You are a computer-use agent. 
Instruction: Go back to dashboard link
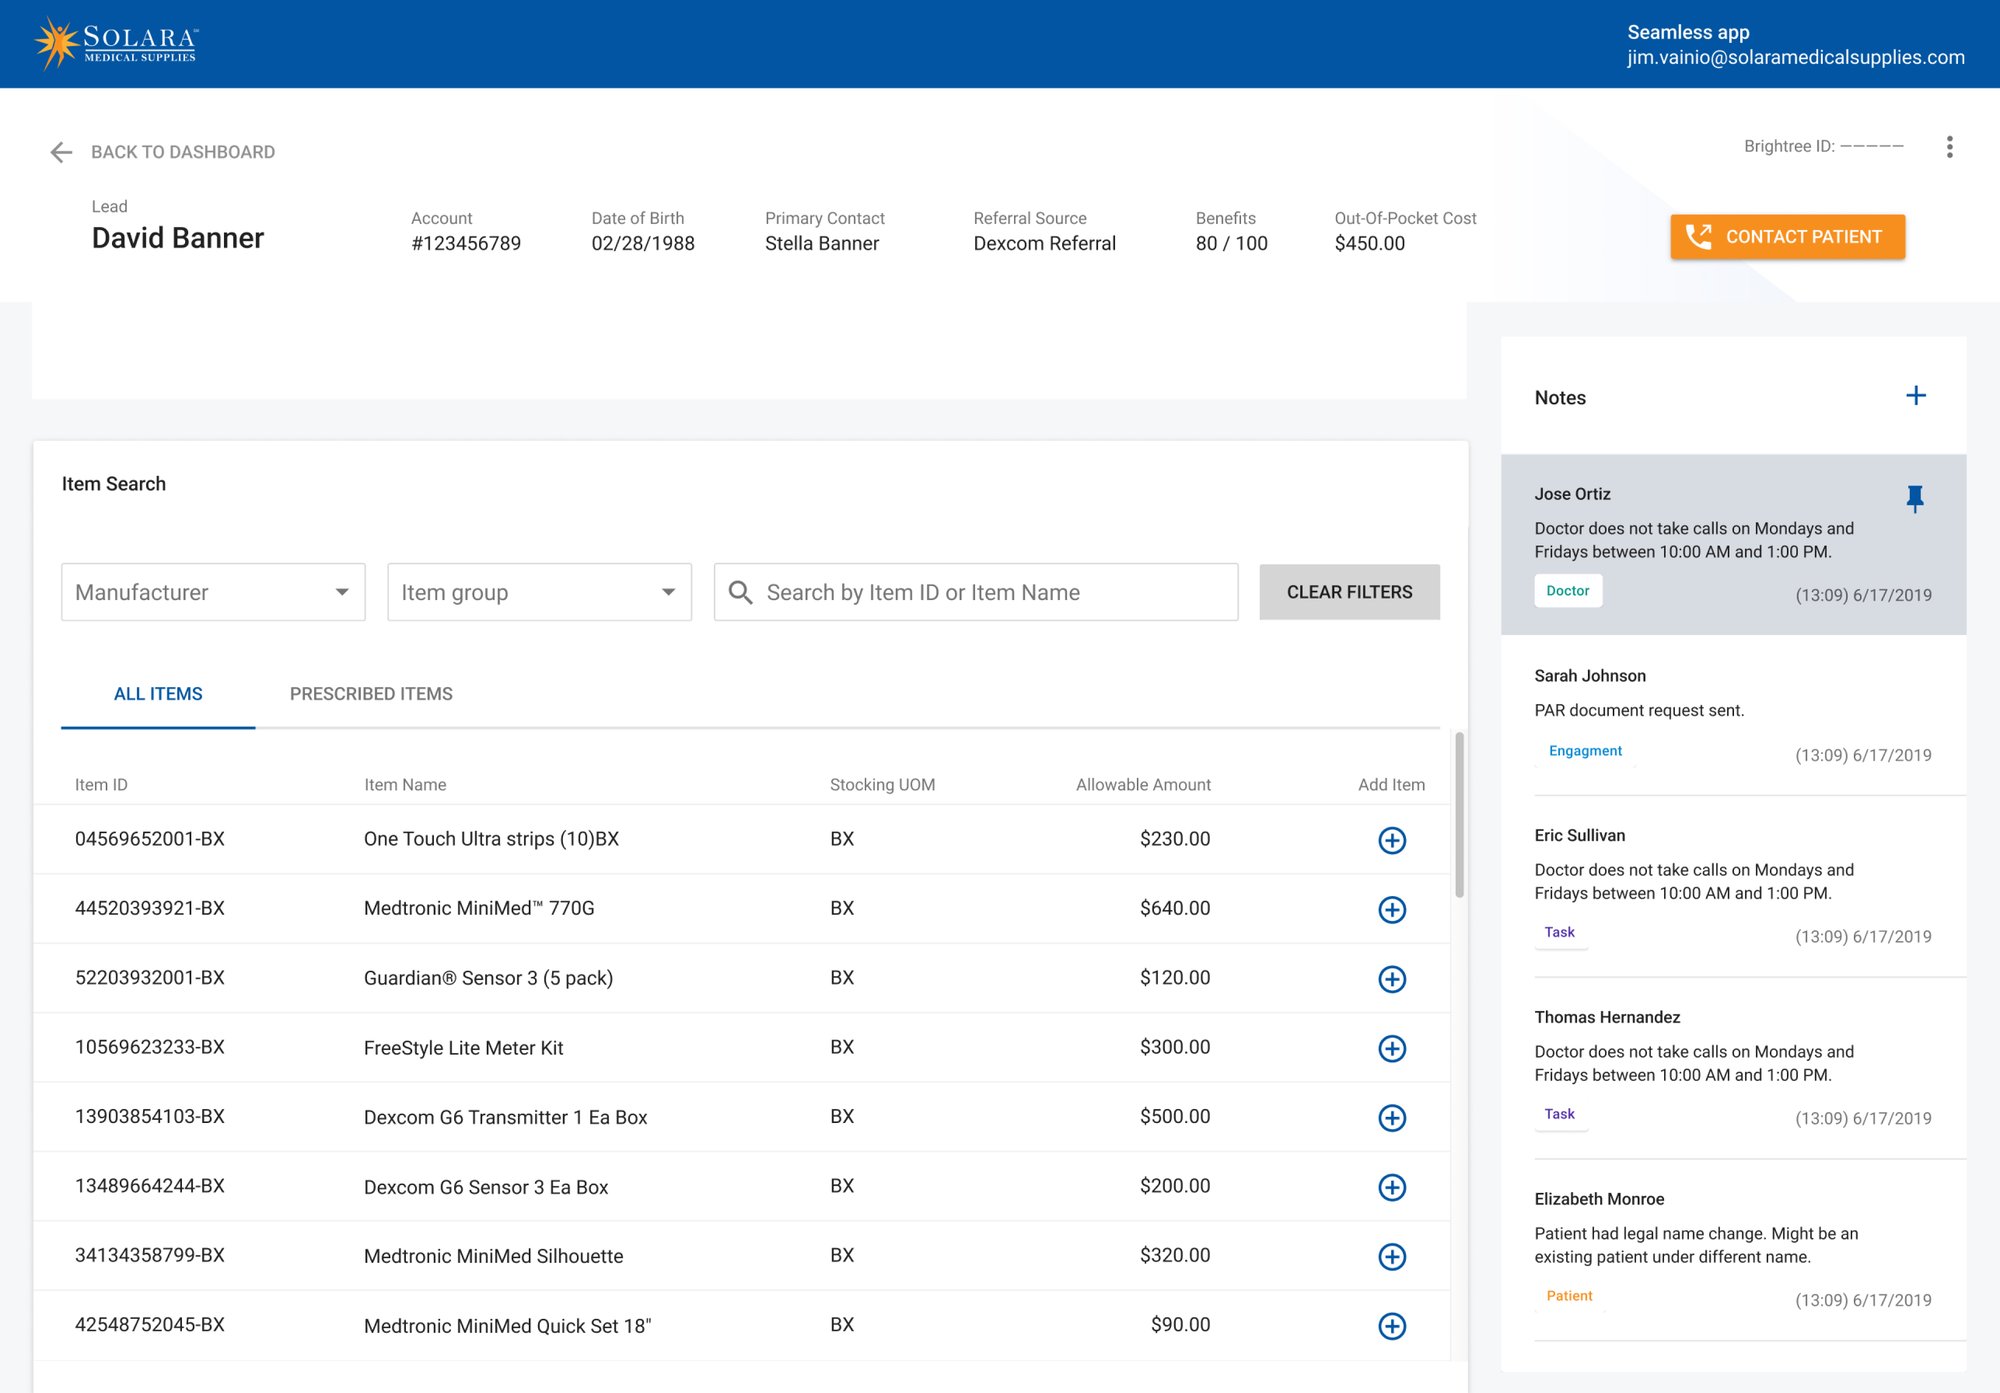pos(183,152)
